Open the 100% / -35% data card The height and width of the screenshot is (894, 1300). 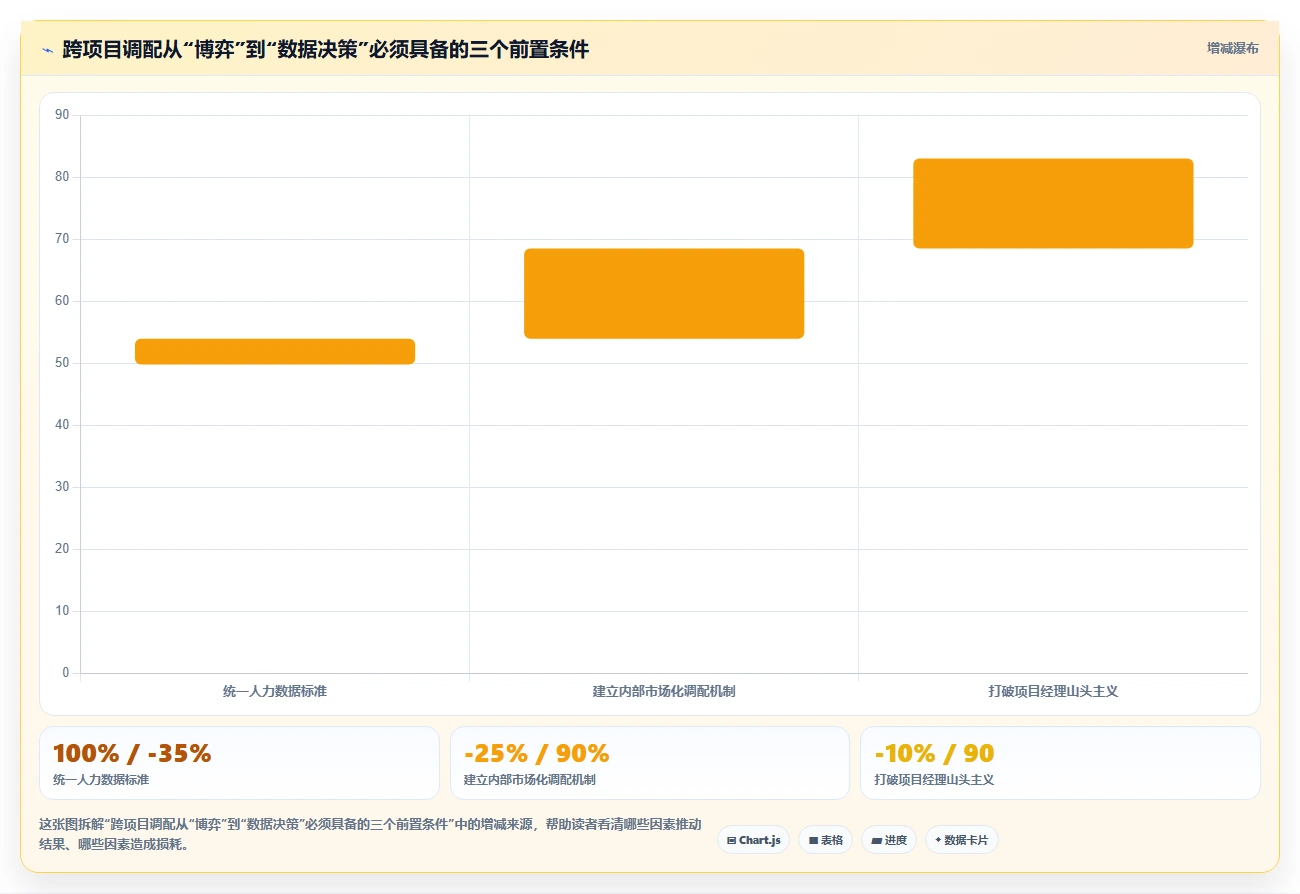239,763
